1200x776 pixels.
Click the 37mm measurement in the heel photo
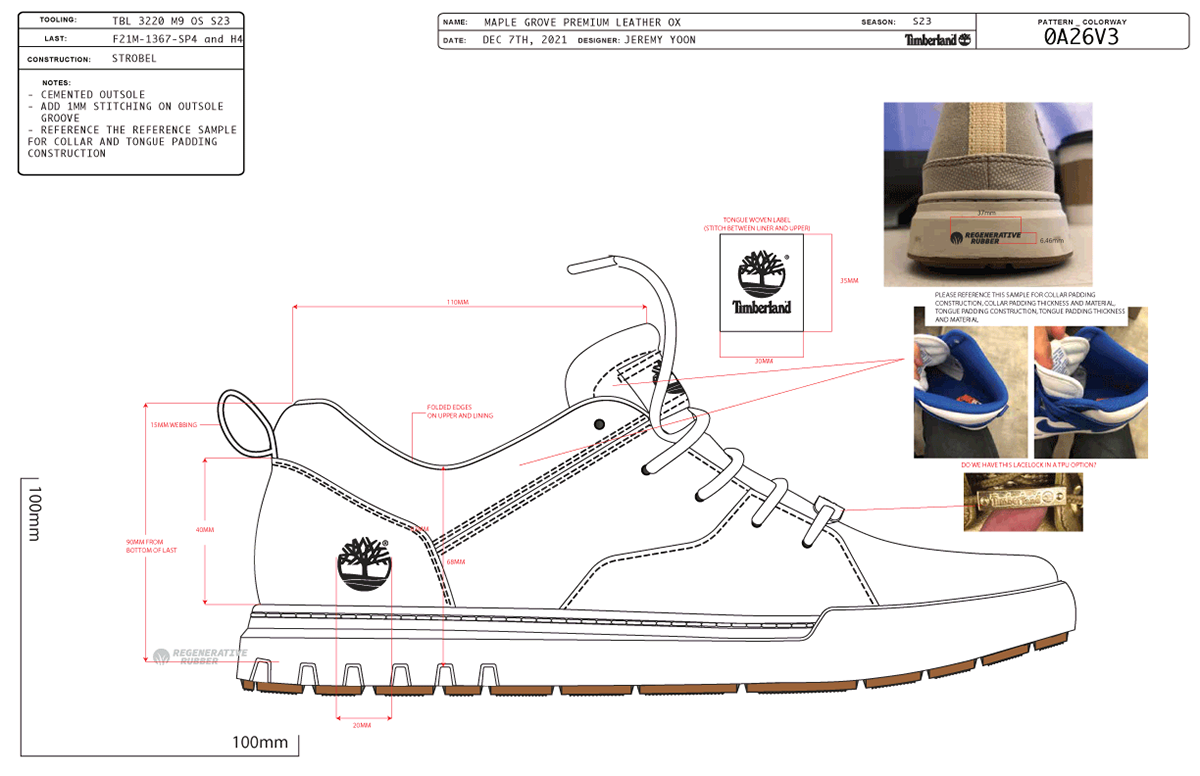pyautogui.click(x=986, y=213)
